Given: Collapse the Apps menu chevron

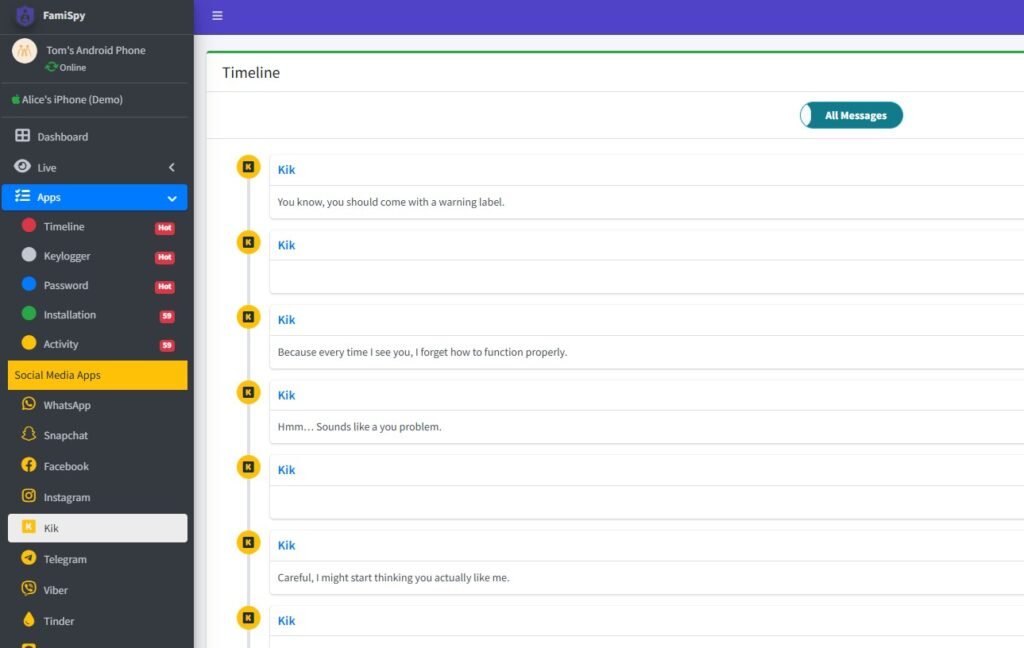Looking at the screenshot, I should point(172,198).
